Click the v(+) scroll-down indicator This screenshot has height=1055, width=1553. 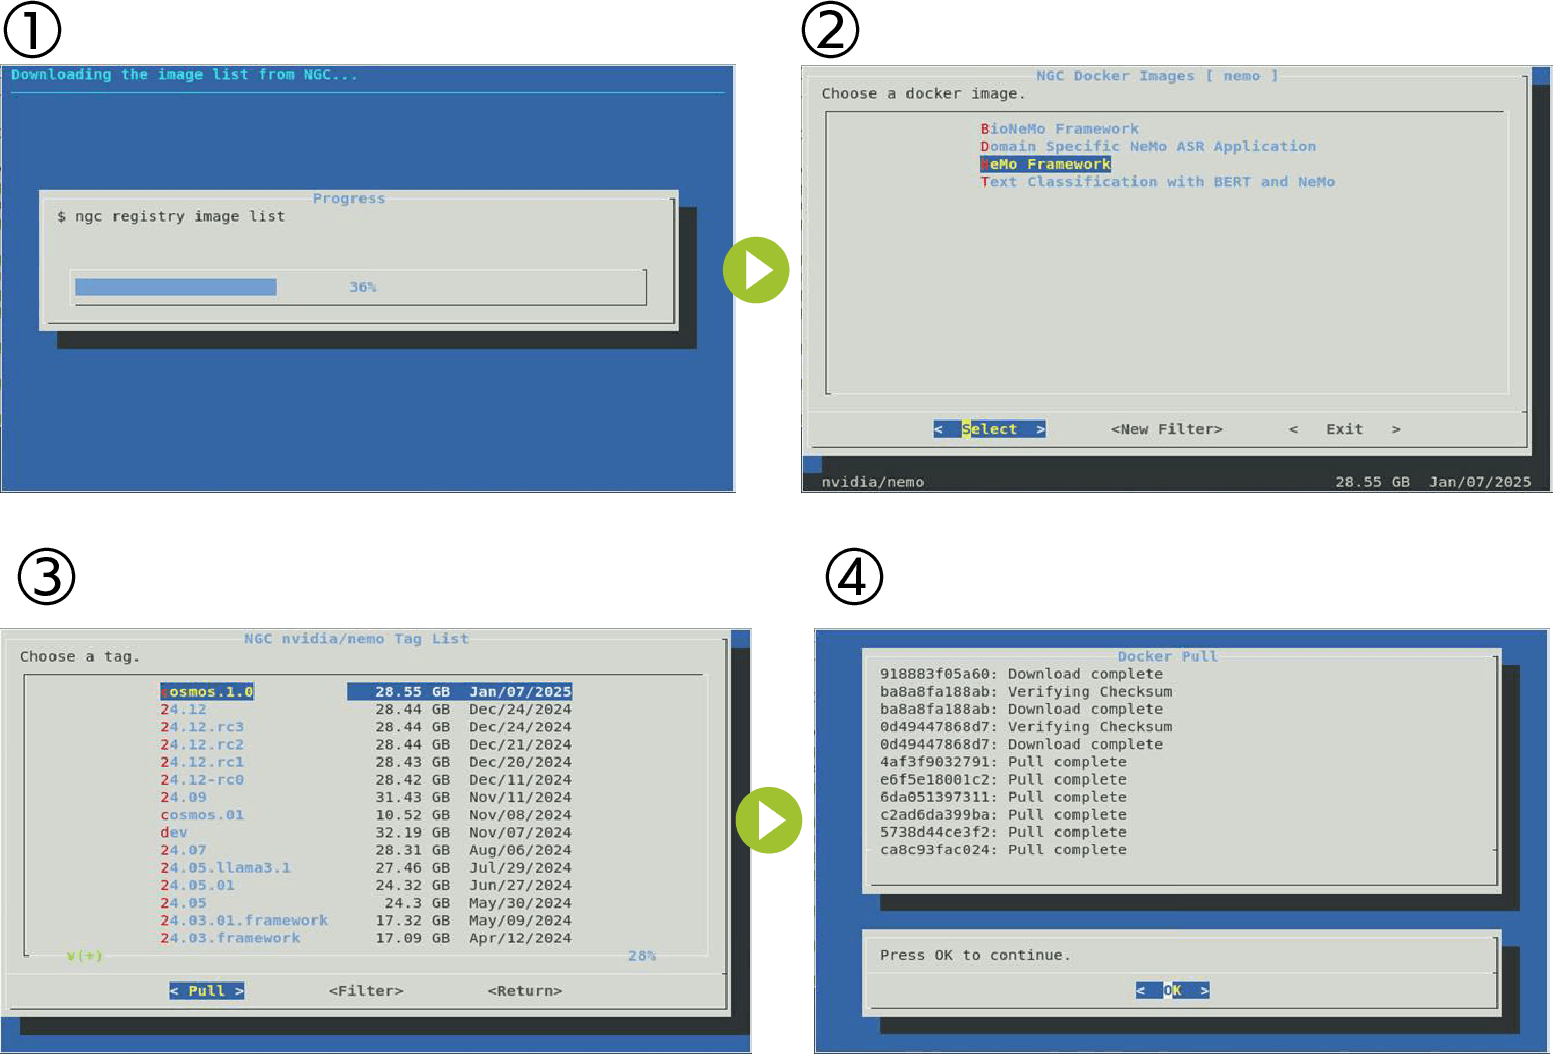tap(84, 956)
